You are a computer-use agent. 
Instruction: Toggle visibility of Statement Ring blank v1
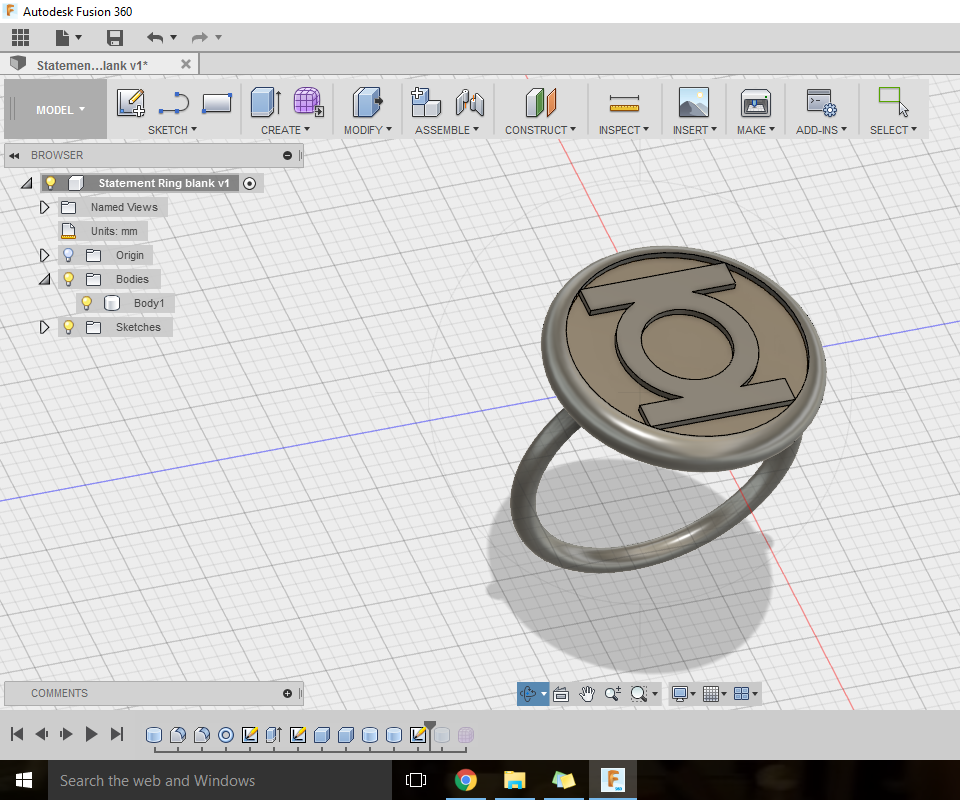[51, 182]
